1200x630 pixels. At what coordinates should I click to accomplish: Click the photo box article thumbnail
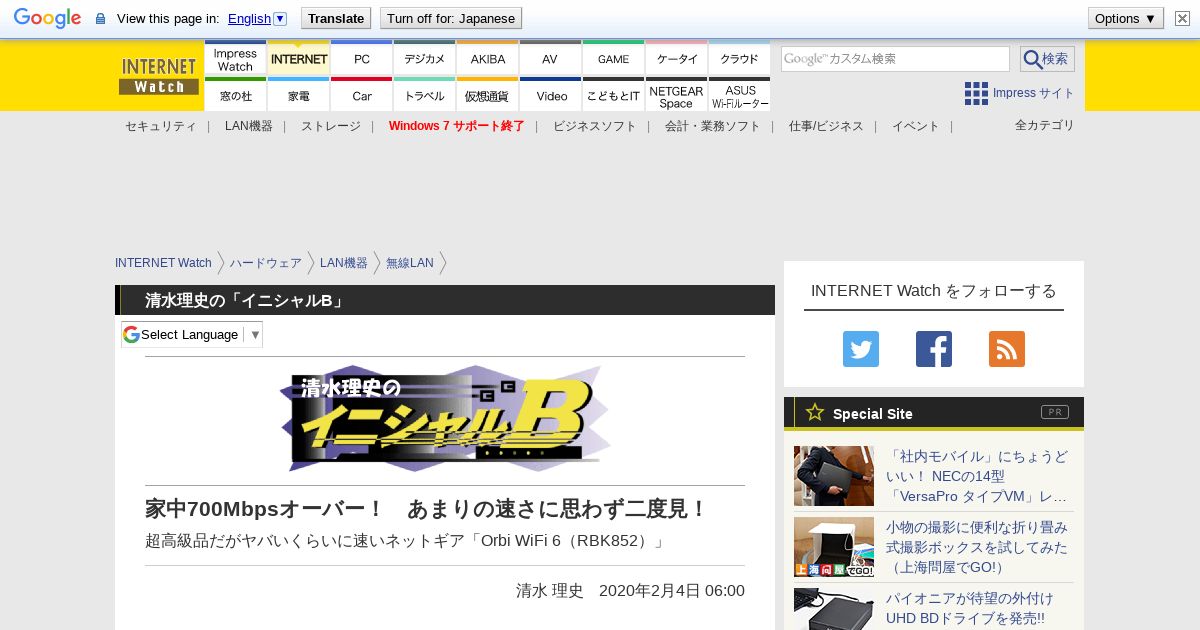pyautogui.click(x=834, y=547)
